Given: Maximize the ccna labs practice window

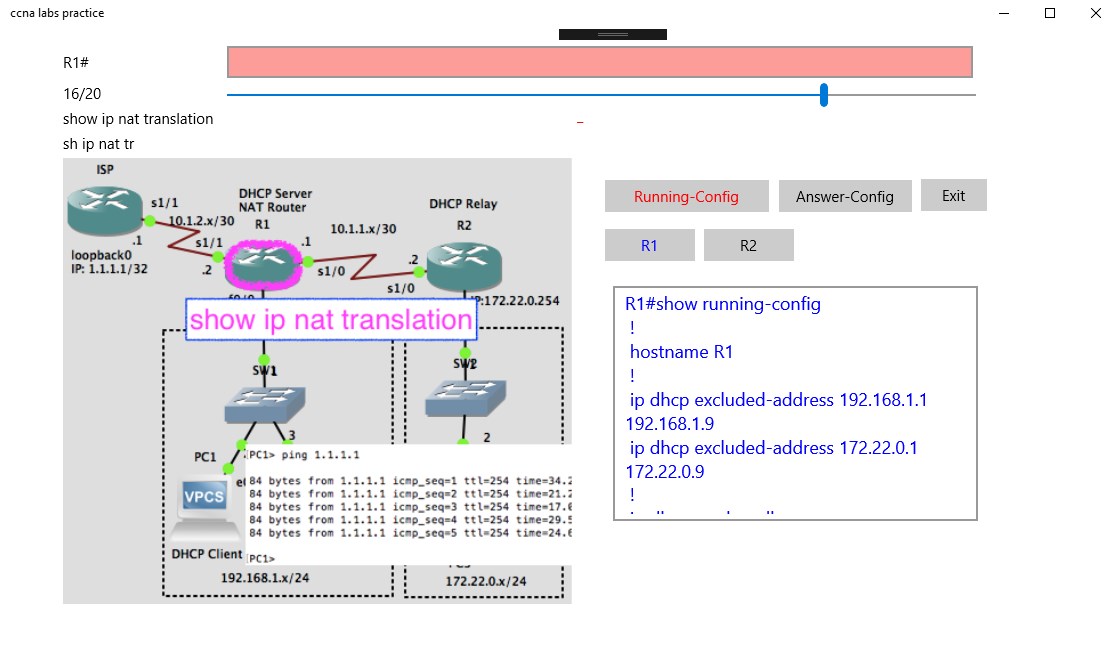Looking at the screenshot, I should 1050,13.
